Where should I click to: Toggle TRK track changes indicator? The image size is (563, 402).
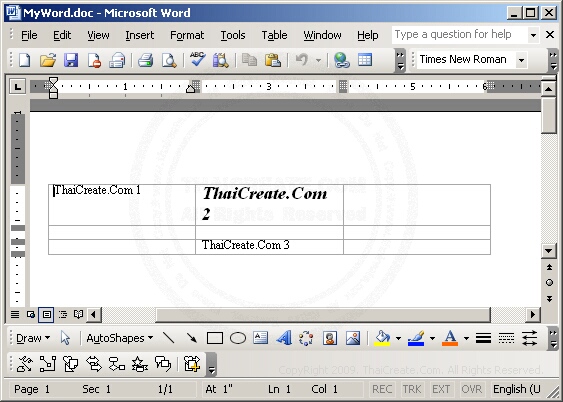pos(411,389)
